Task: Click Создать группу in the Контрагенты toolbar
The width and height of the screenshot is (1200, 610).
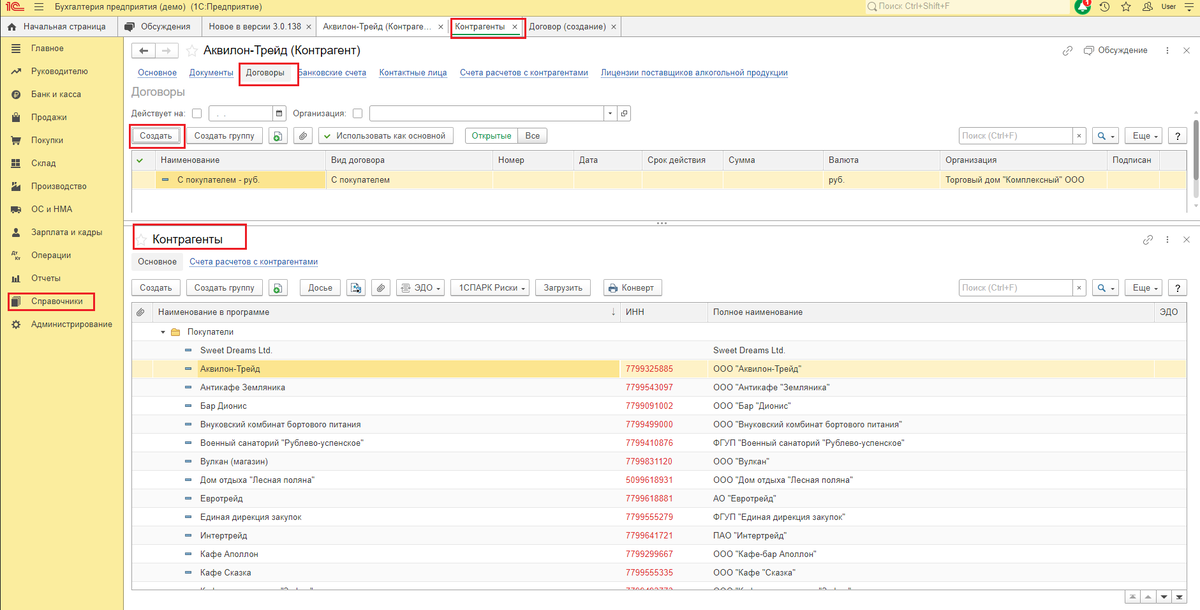Action: (224, 287)
